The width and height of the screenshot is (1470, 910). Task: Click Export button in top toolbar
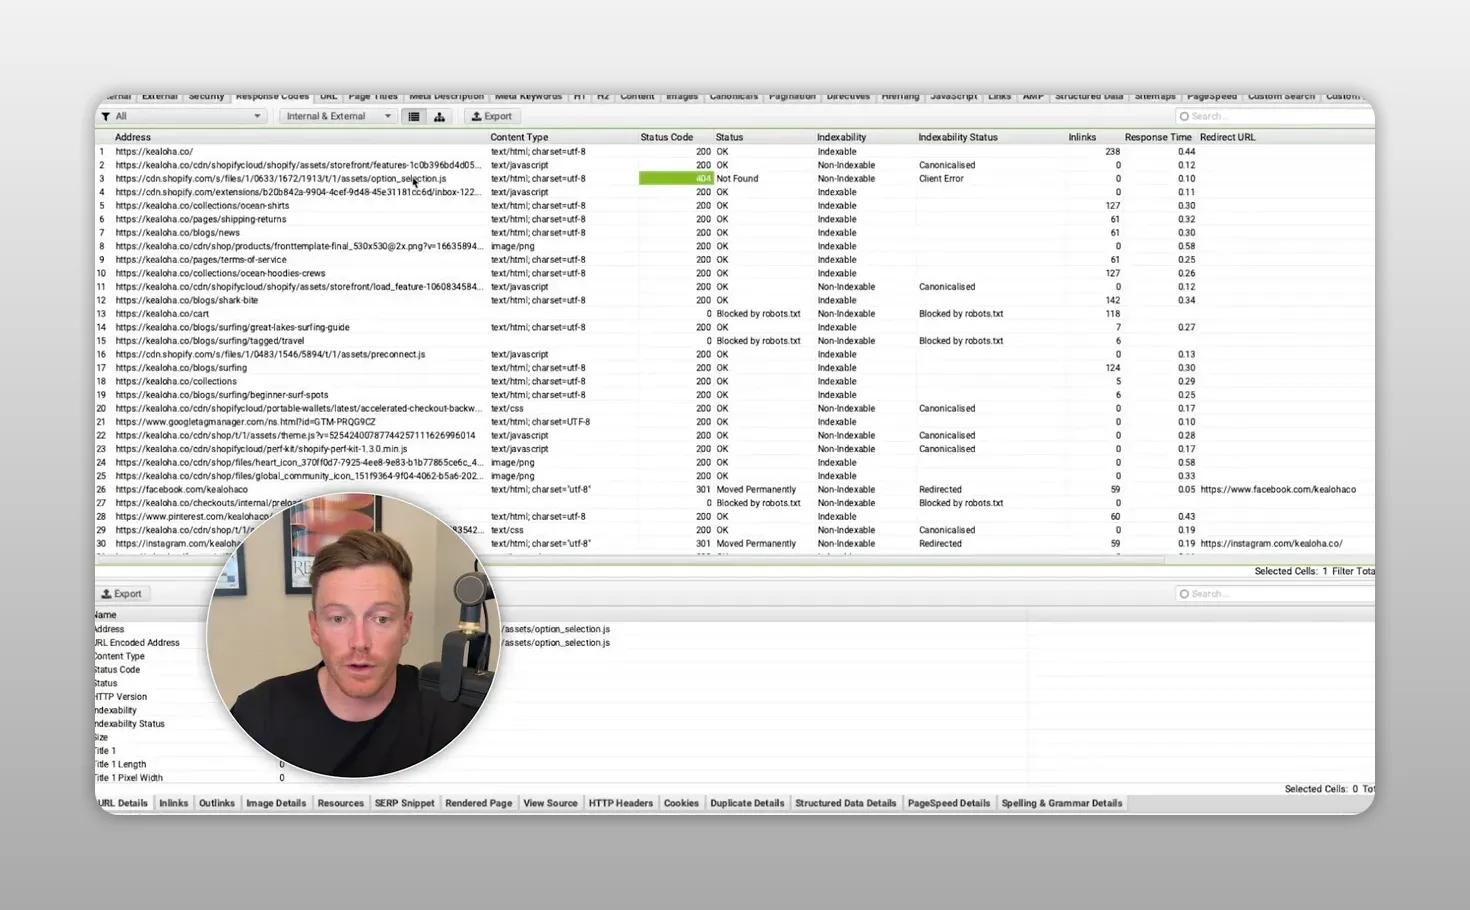[492, 117]
